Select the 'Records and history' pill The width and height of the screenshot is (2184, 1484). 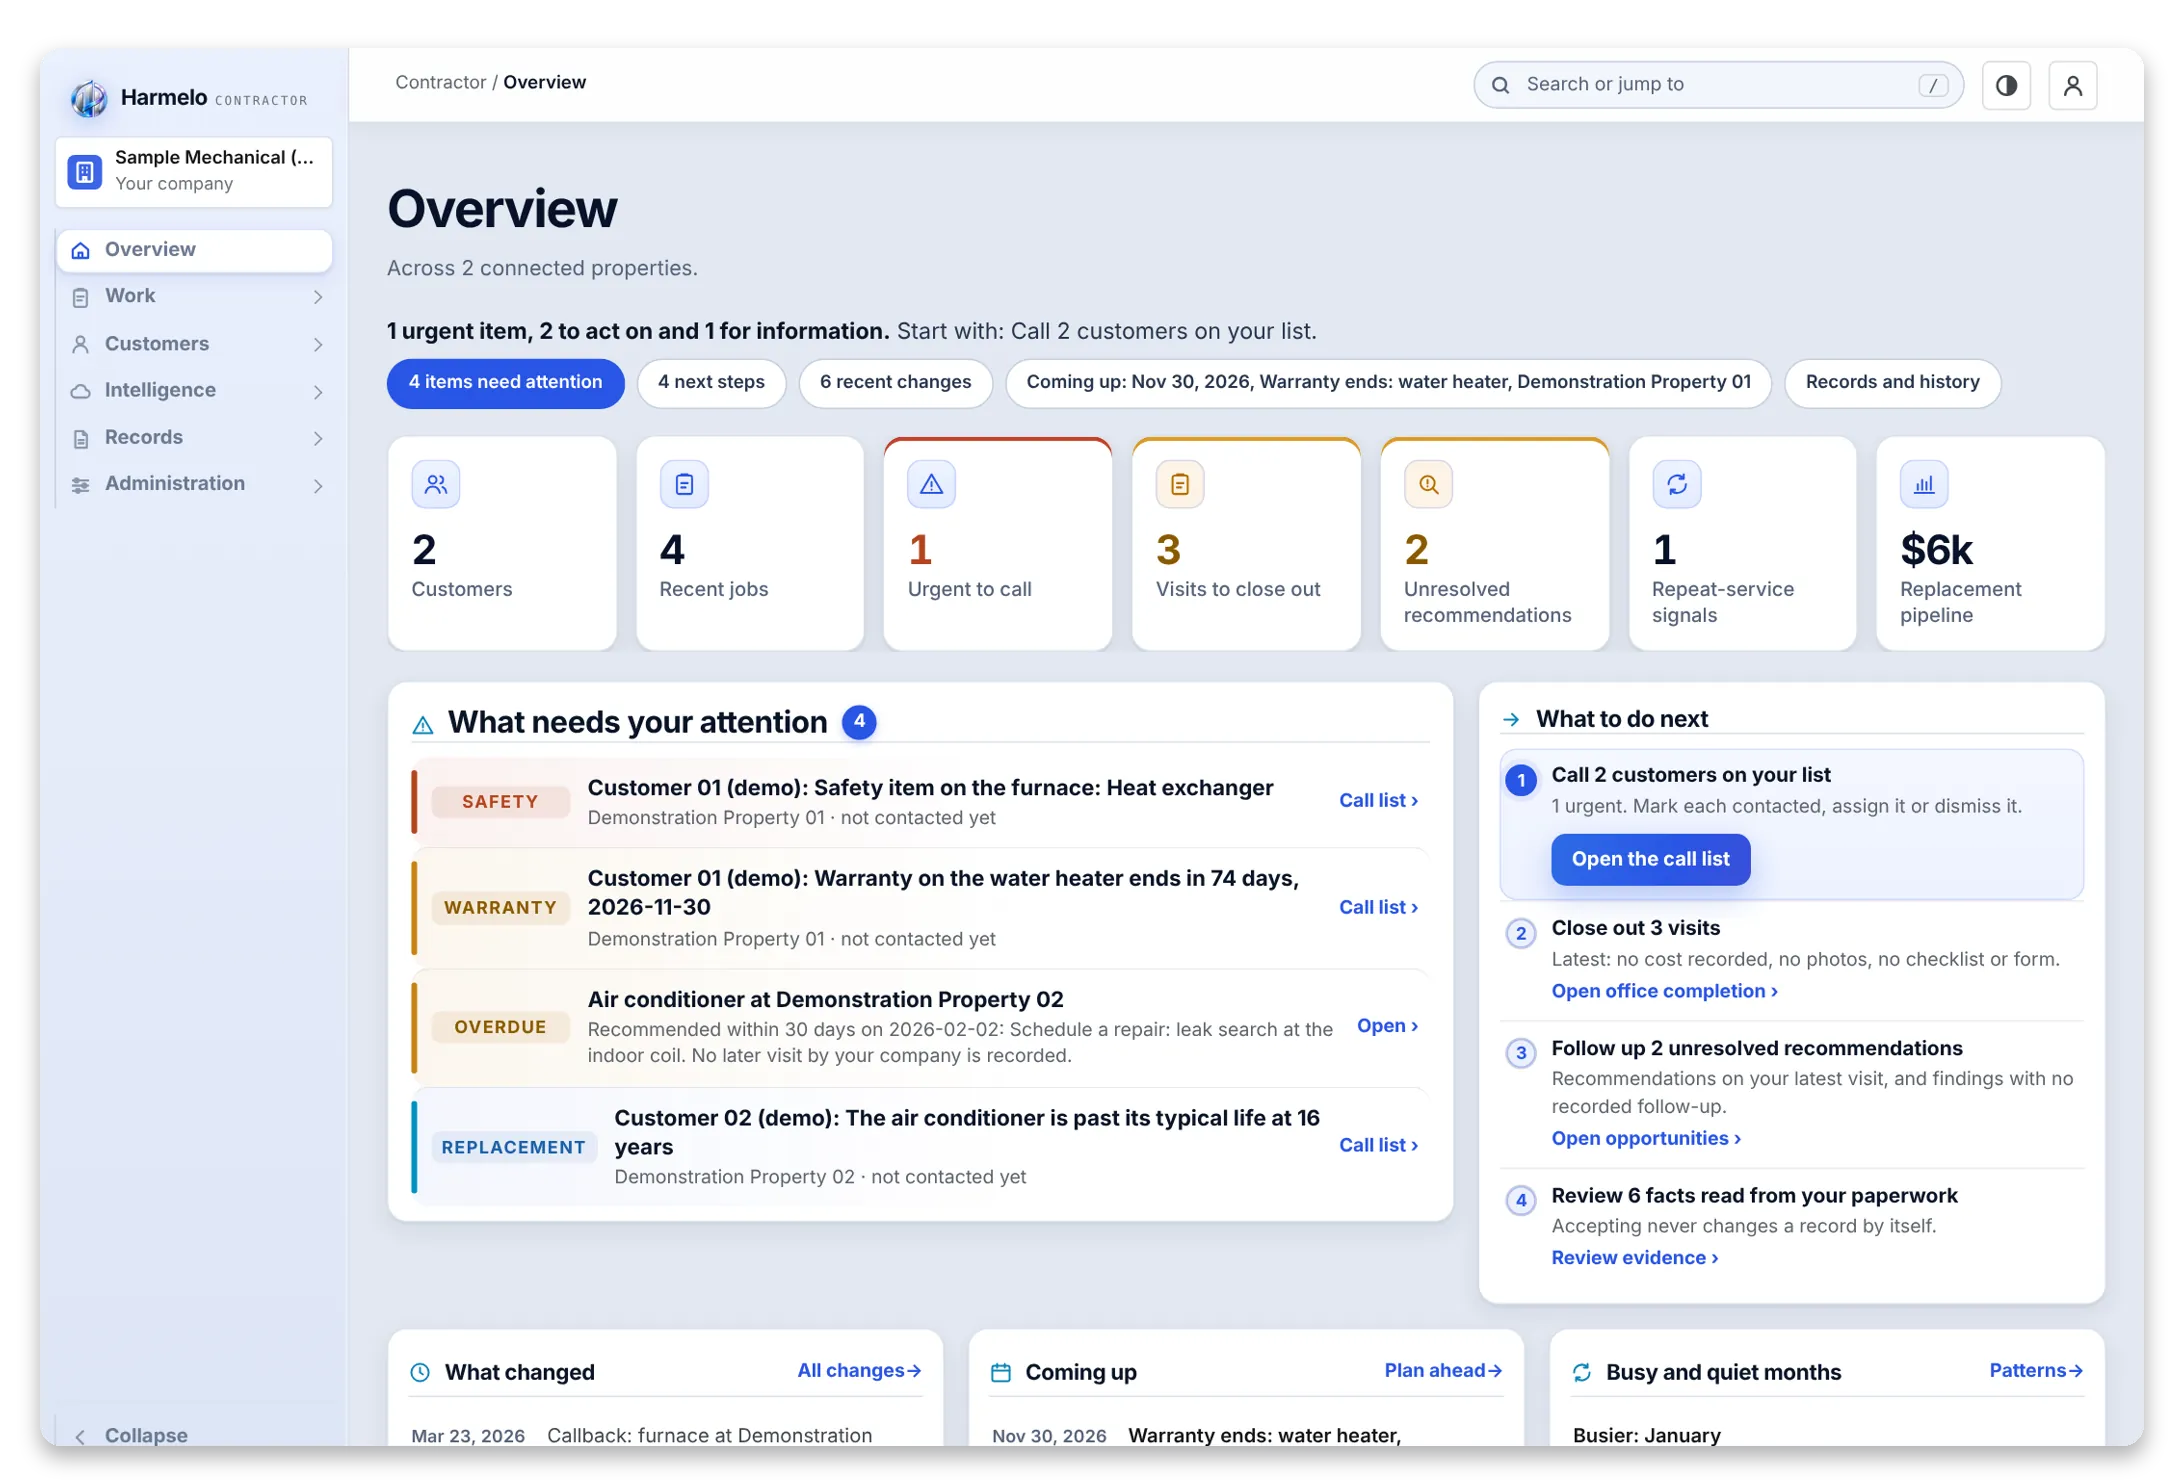[x=1892, y=383]
